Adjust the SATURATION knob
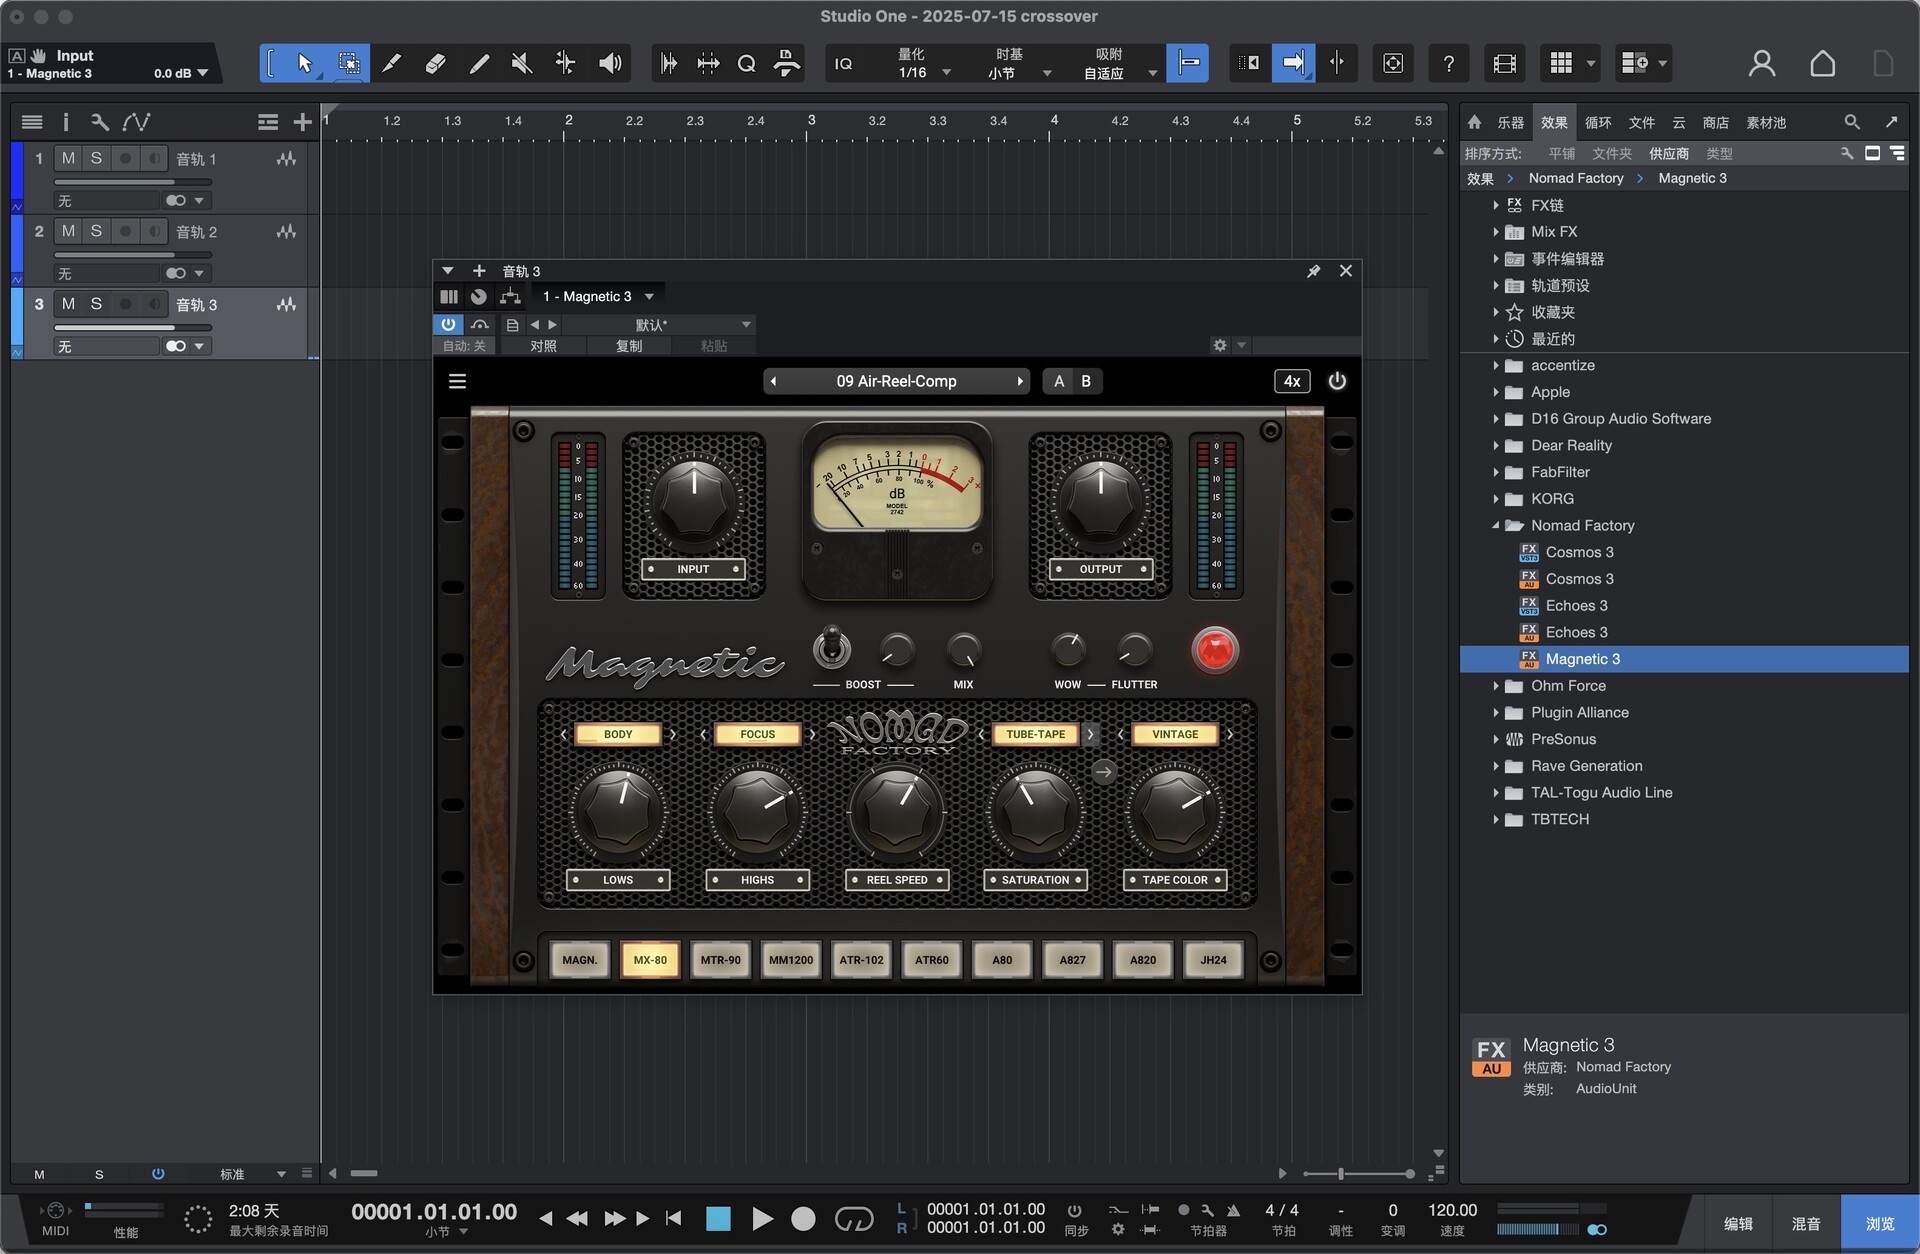1920x1254 pixels. pos(1035,811)
